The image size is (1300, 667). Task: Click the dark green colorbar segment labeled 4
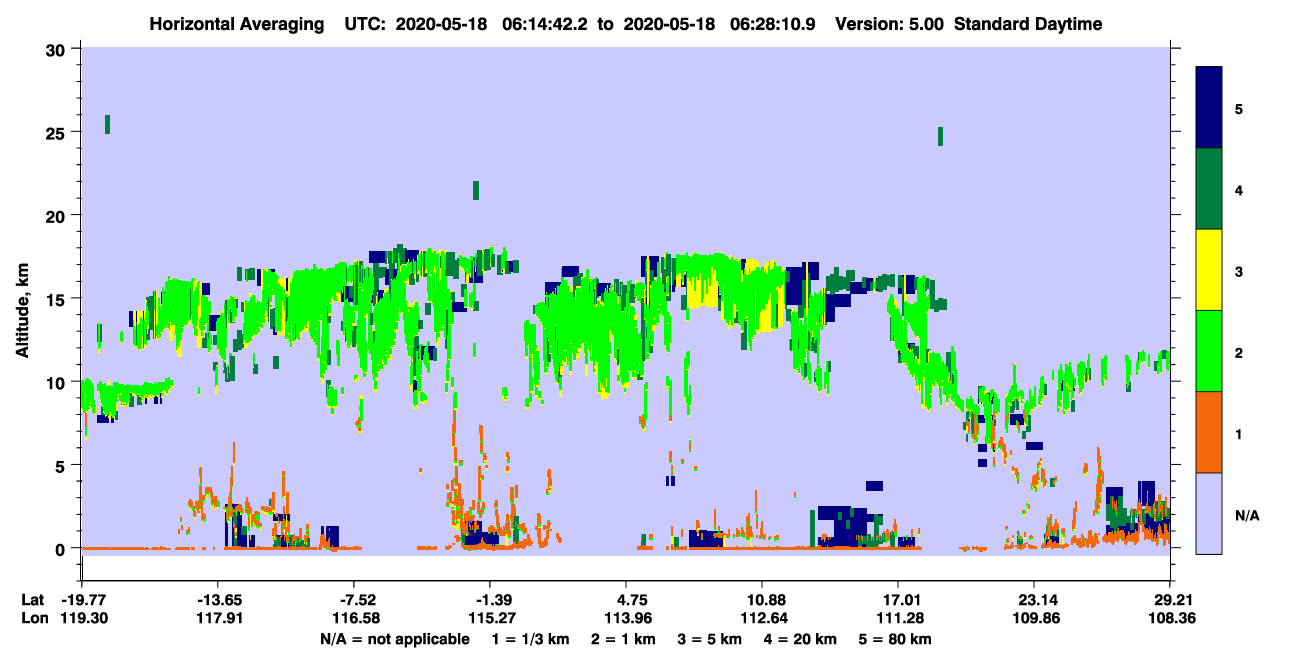[1209, 189]
